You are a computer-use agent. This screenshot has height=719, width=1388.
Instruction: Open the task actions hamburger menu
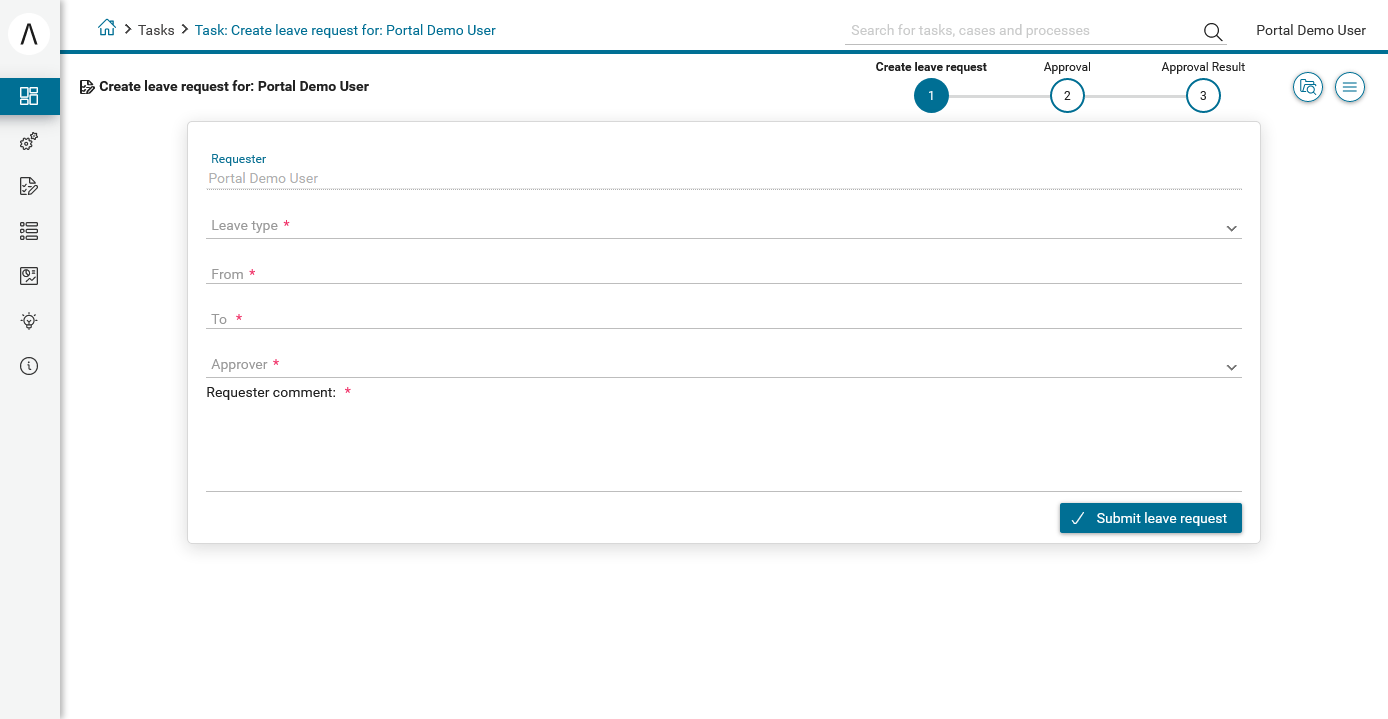pyautogui.click(x=1350, y=87)
